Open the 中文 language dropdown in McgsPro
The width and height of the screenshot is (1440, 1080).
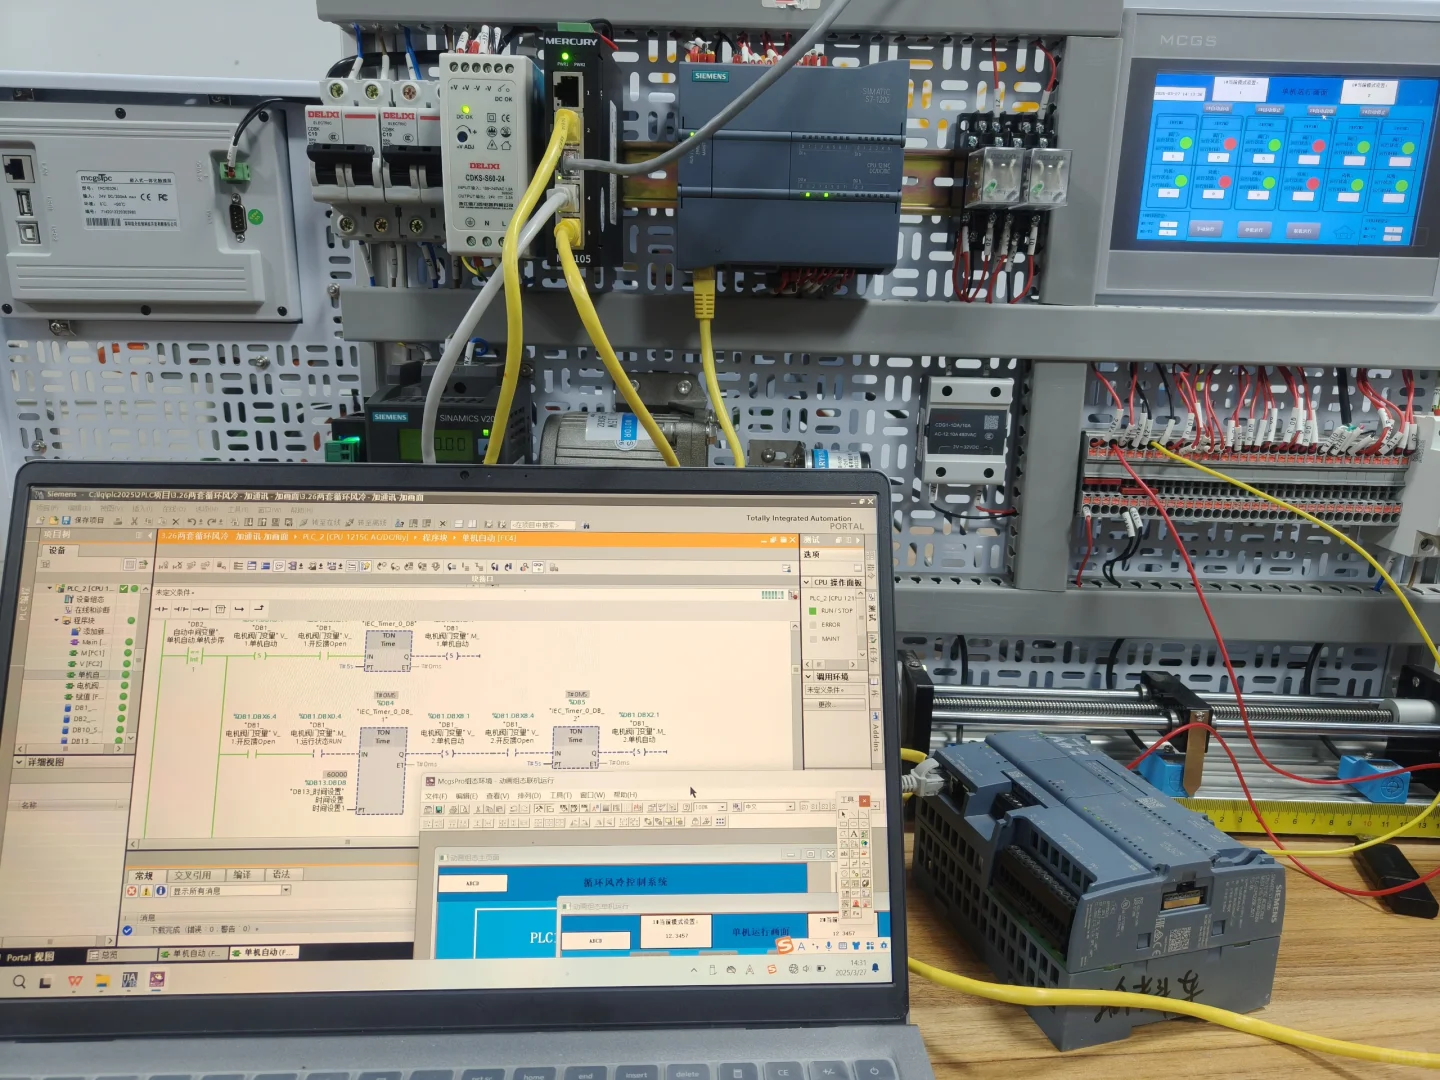(790, 806)
